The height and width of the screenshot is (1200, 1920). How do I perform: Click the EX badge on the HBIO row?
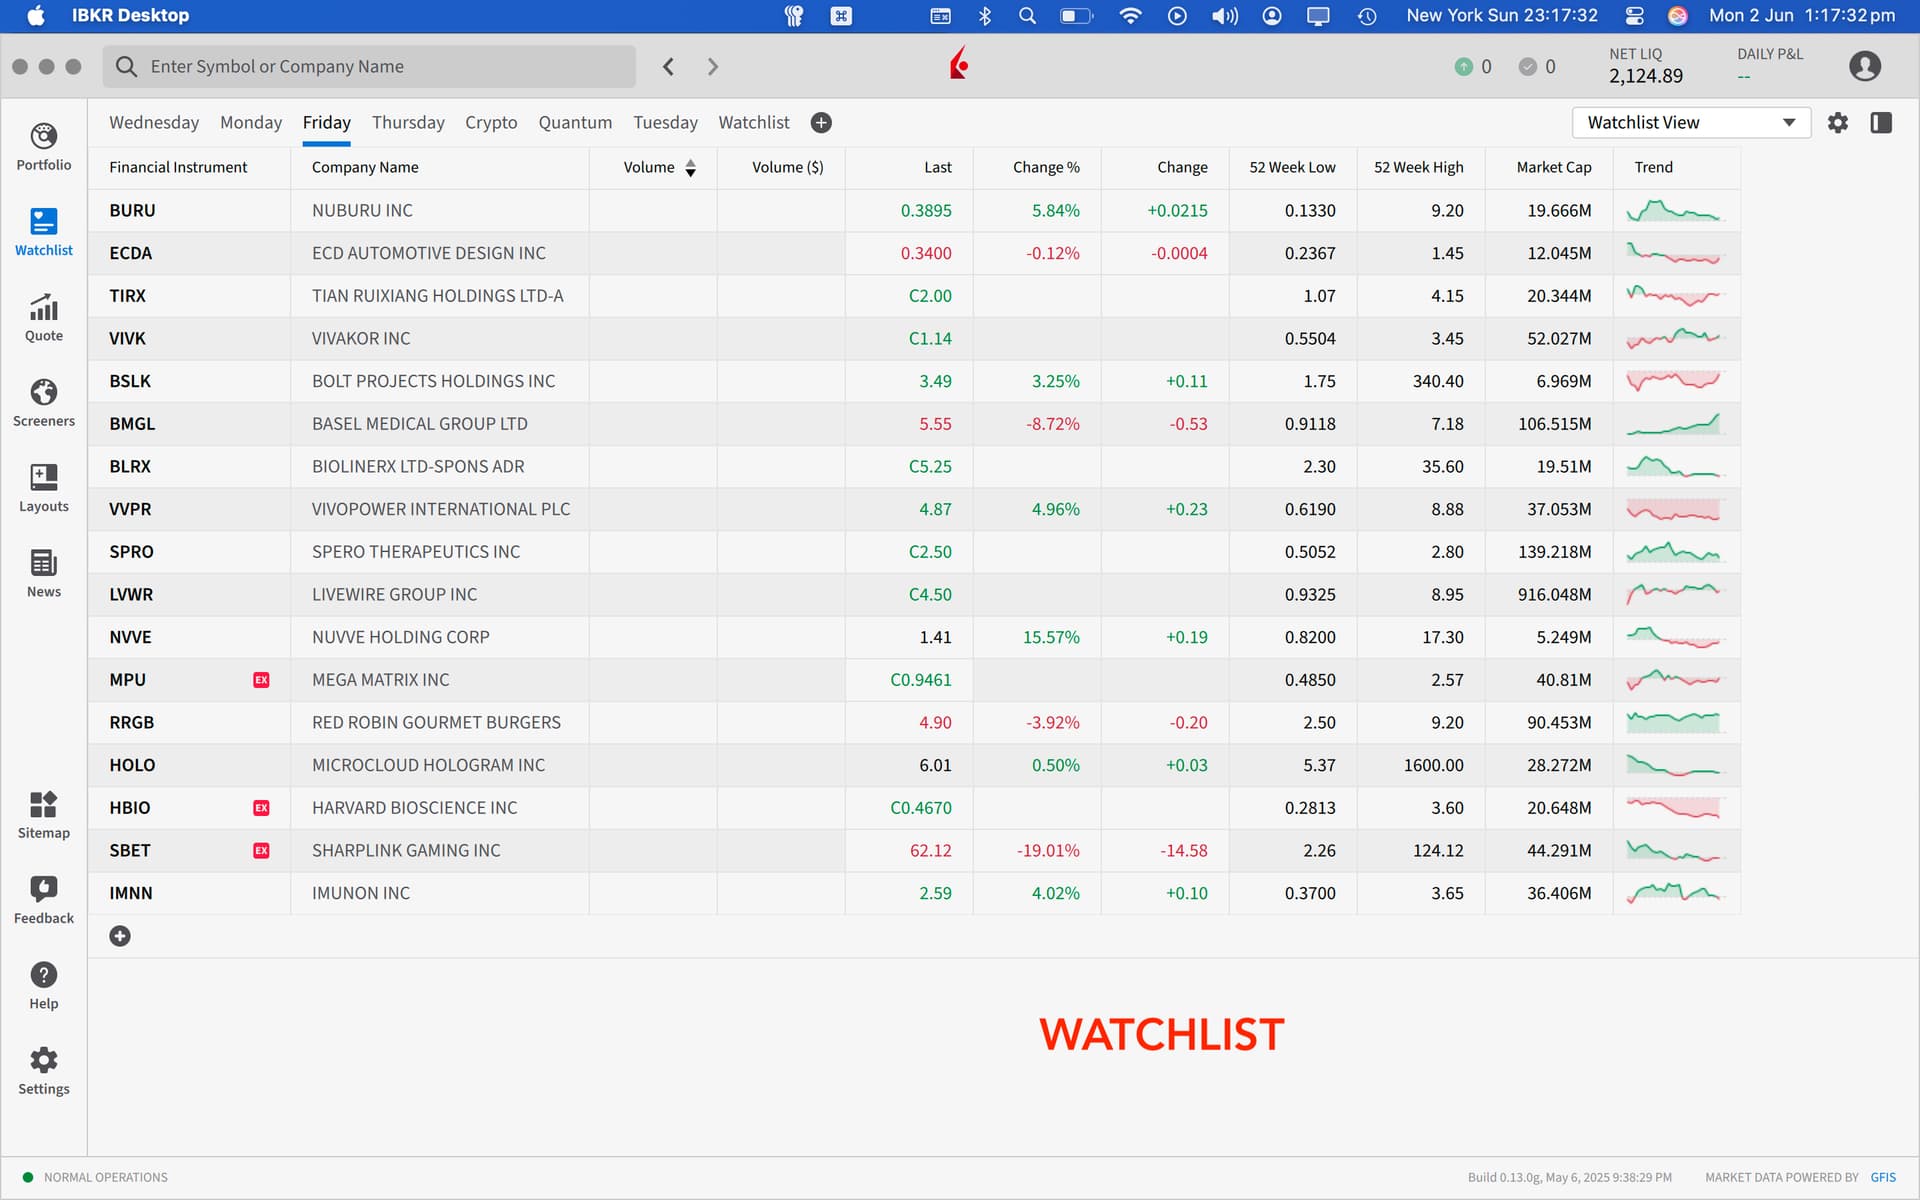(x=261, y=808)
